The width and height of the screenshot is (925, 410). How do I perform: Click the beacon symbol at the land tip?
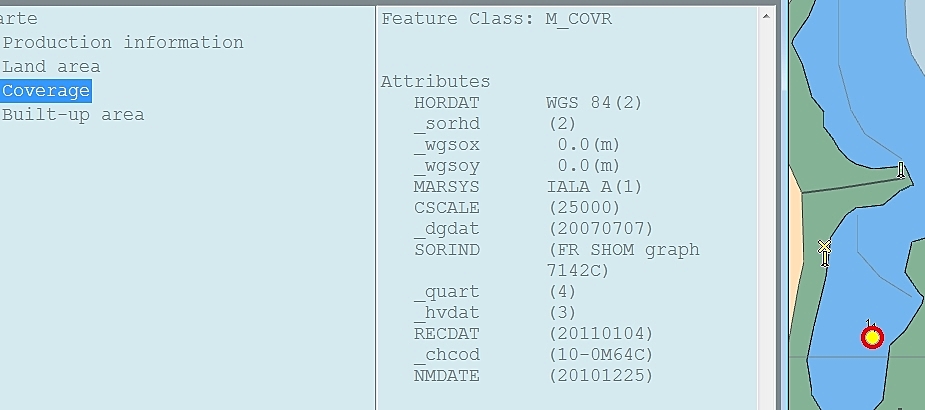pyautogui.click(x=901, y=170)
